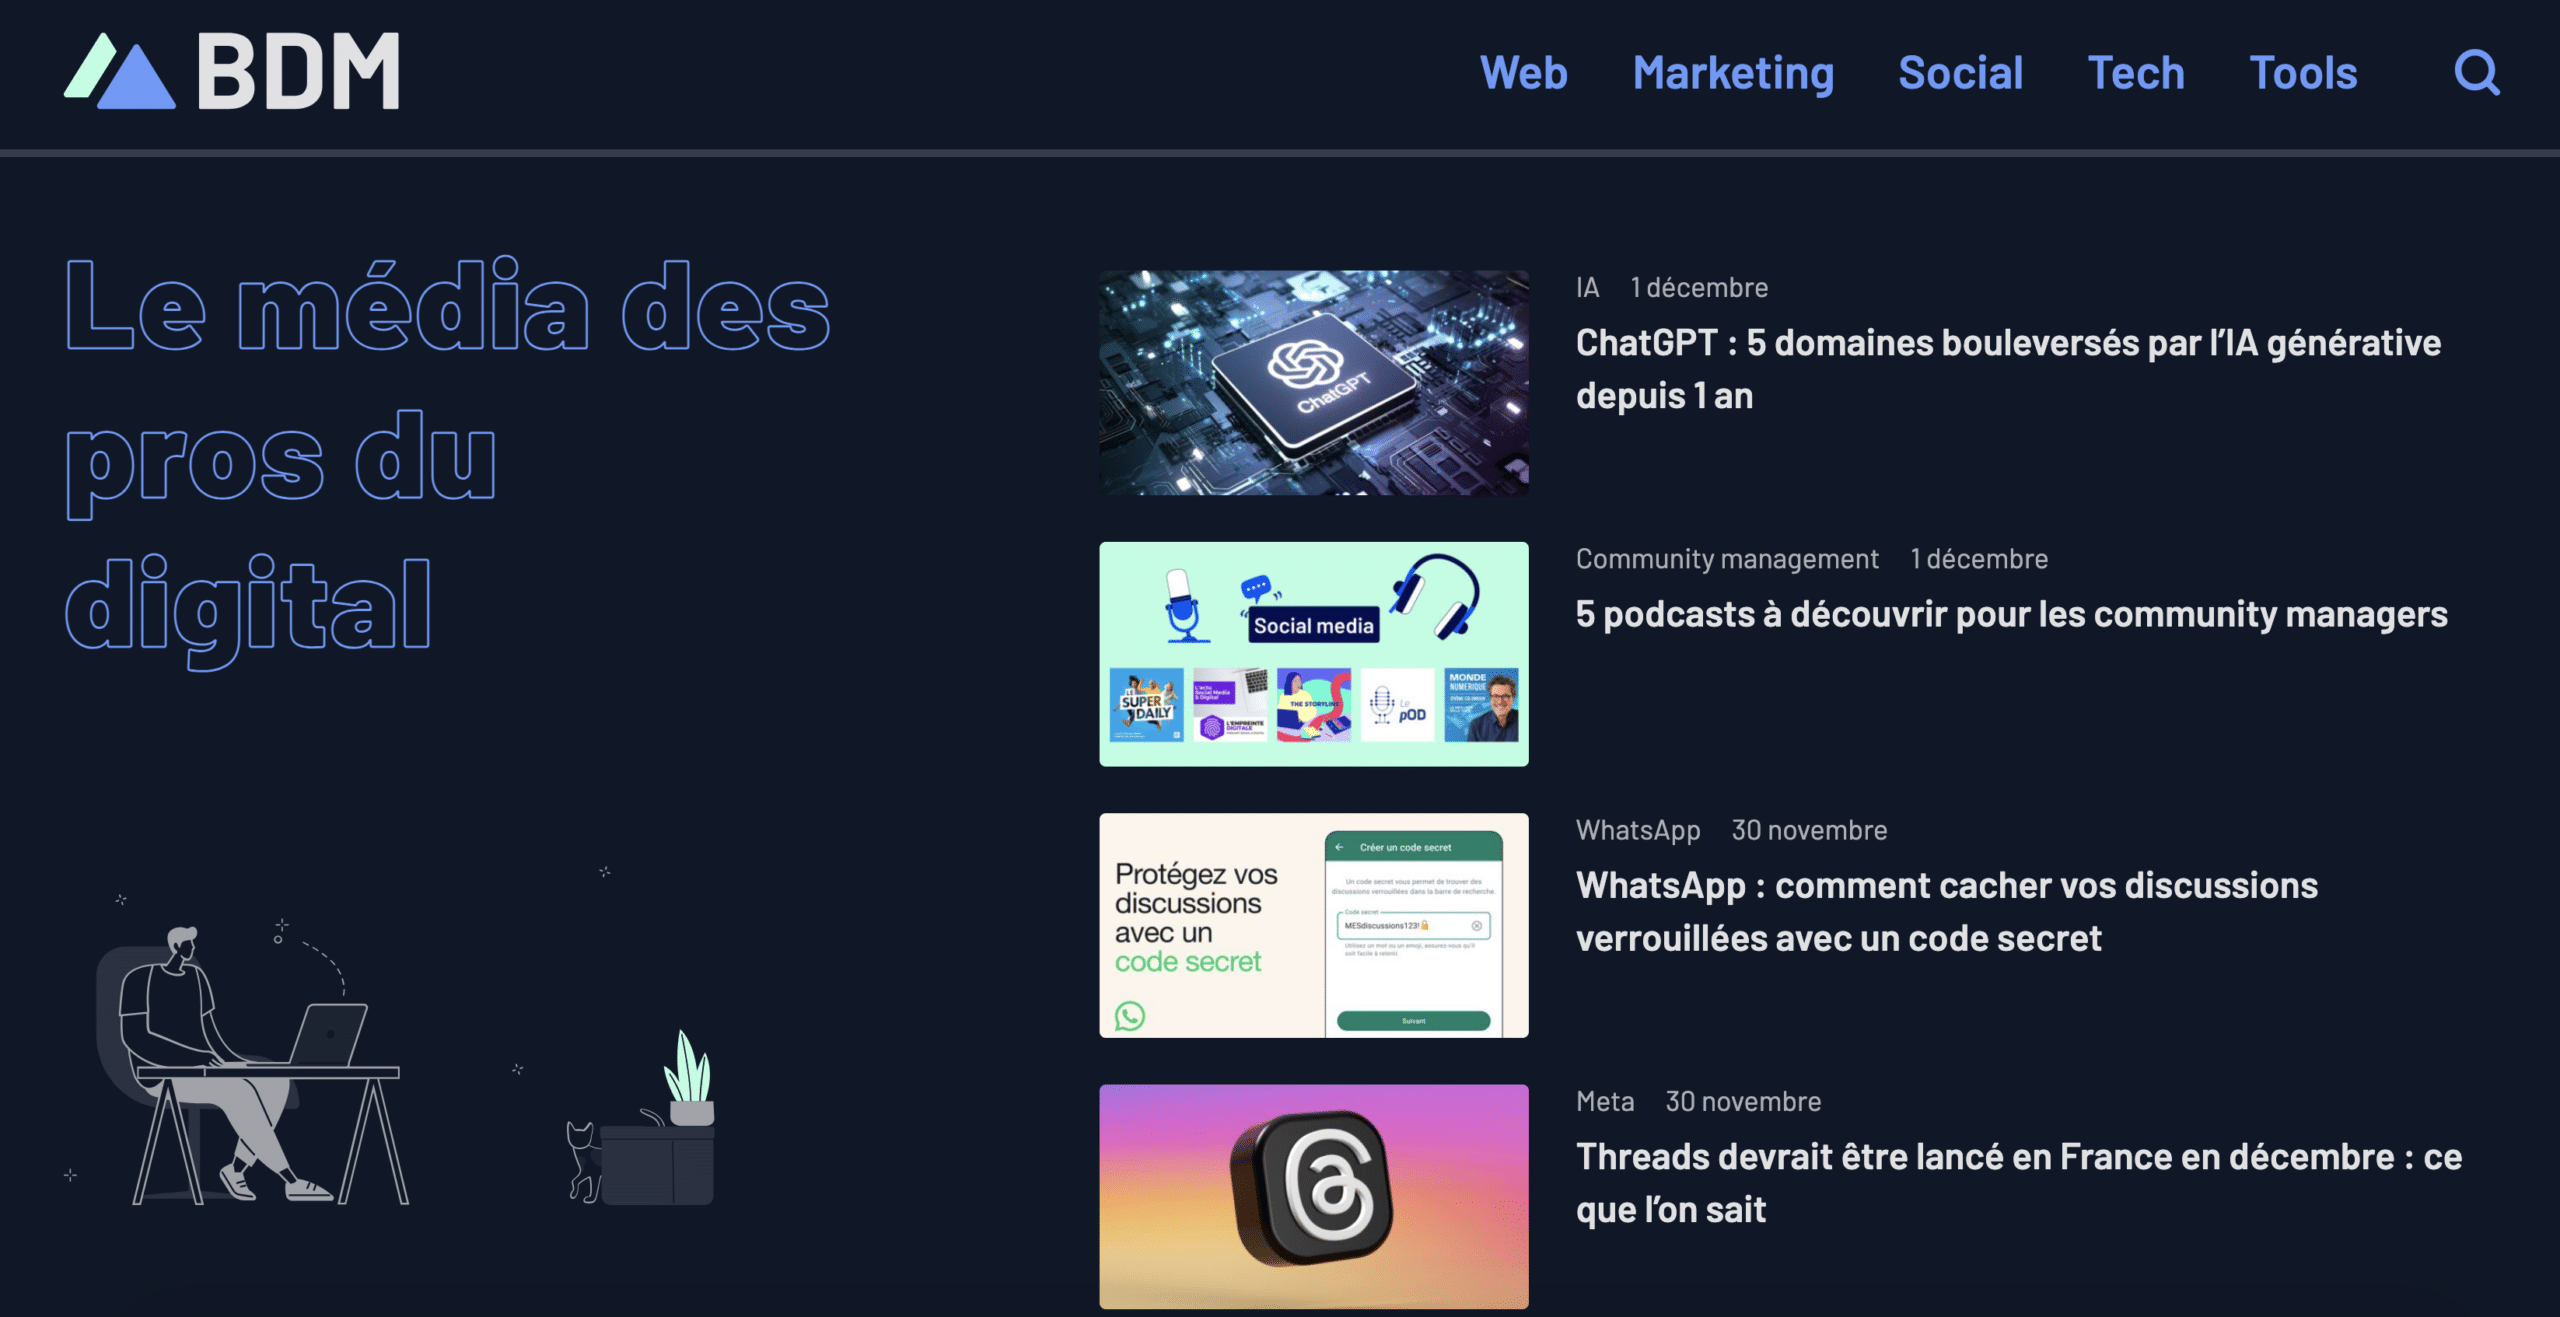Select the WhatsApp category label

point(1637,830)
